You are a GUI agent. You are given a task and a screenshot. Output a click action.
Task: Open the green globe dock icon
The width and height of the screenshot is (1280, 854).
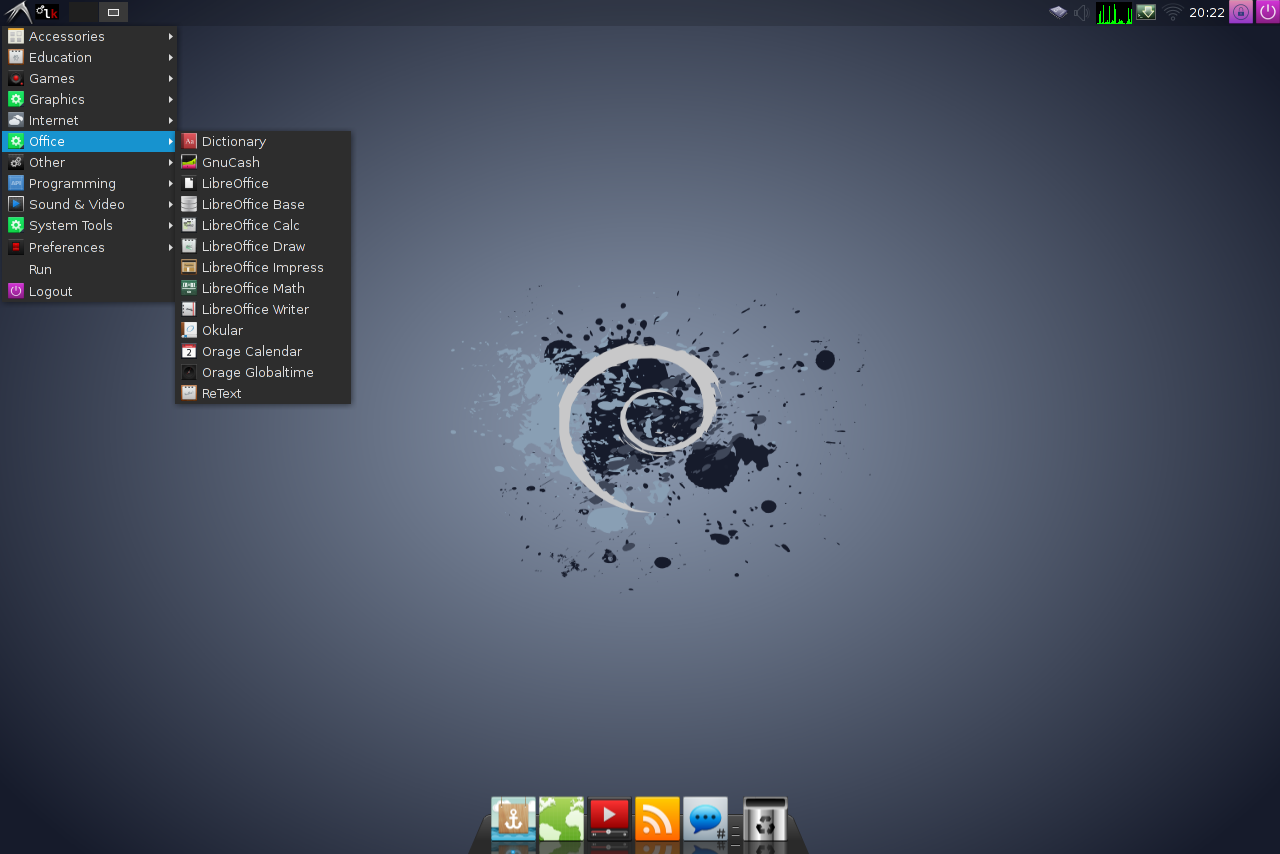pyautogui.click(x=561, y=819)
